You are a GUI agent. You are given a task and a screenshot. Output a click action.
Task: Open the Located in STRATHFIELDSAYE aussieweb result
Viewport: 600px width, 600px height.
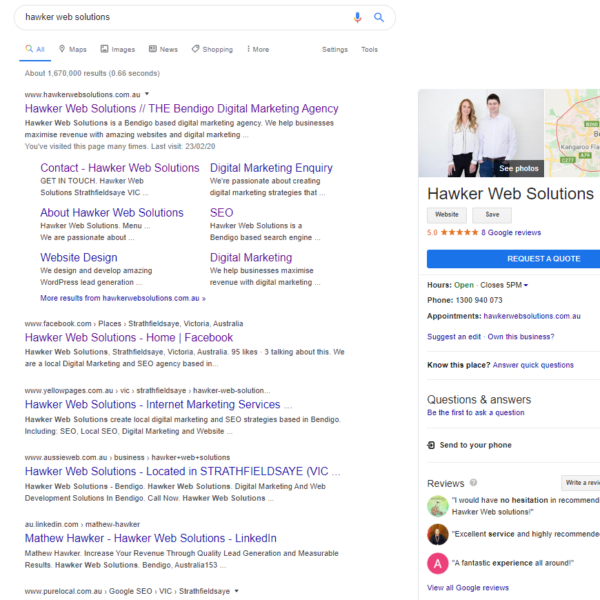point(183,471)
